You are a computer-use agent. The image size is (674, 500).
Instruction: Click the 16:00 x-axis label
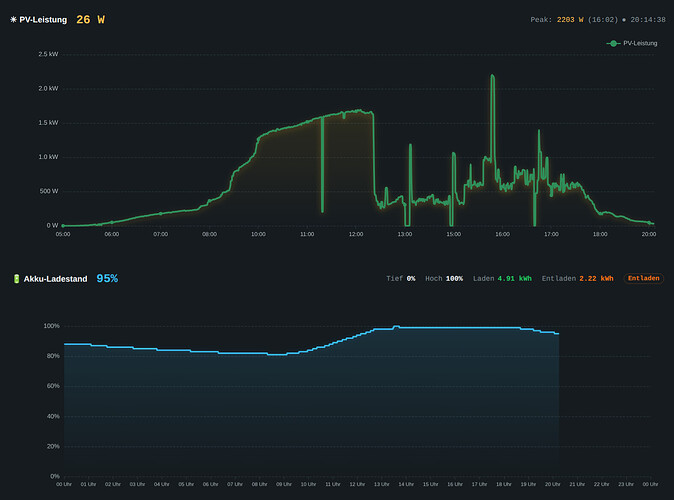tap(502, 234)
